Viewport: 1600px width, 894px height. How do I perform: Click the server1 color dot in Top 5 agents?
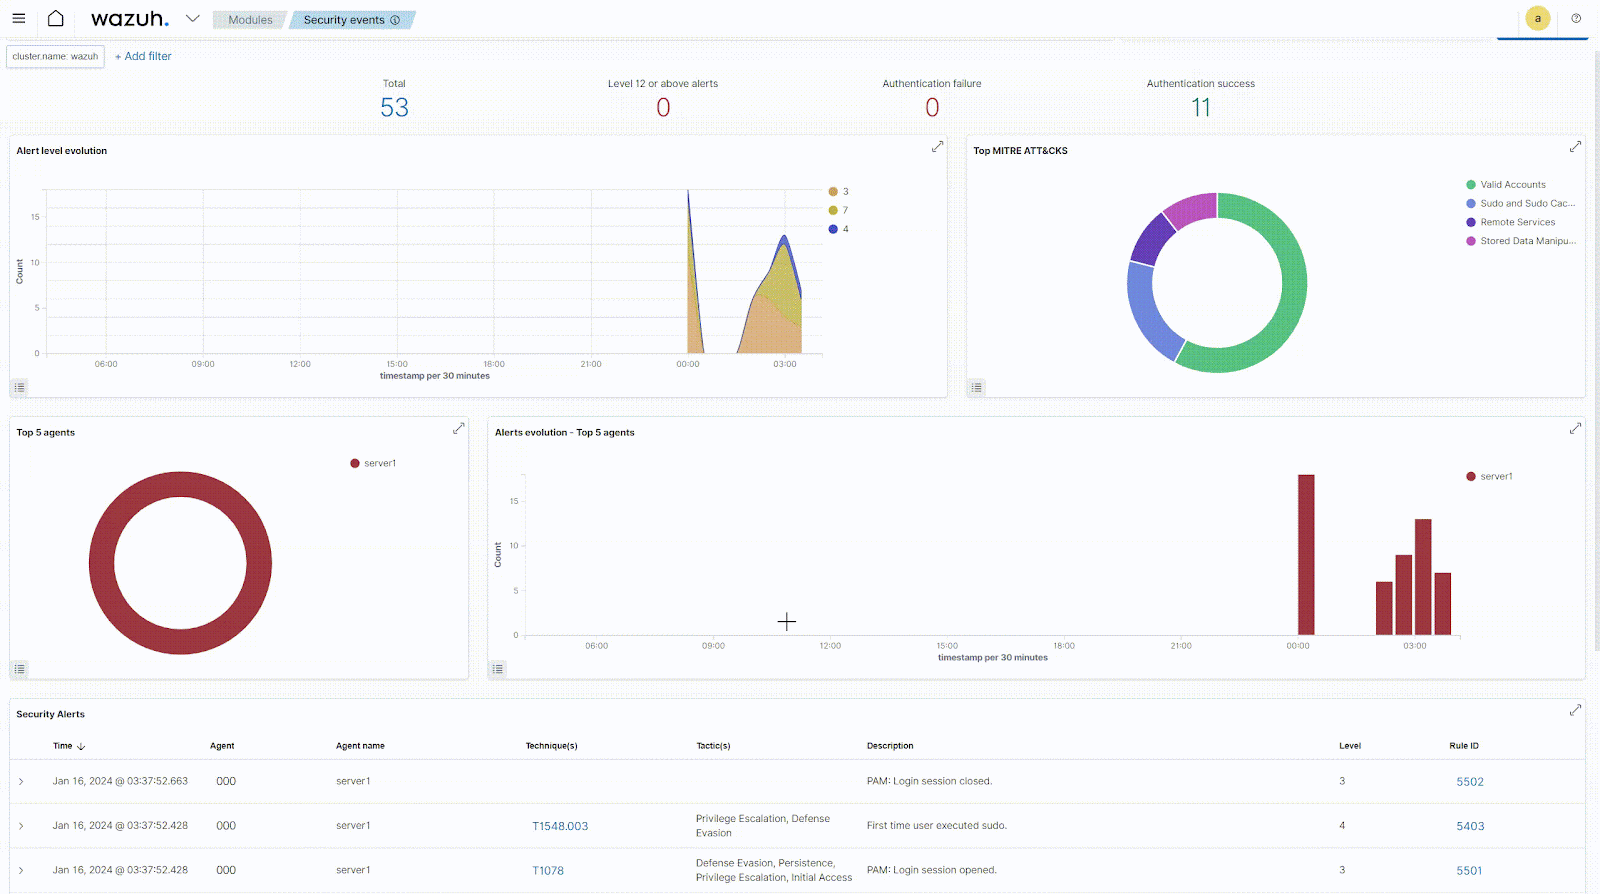tap(355, 464)
